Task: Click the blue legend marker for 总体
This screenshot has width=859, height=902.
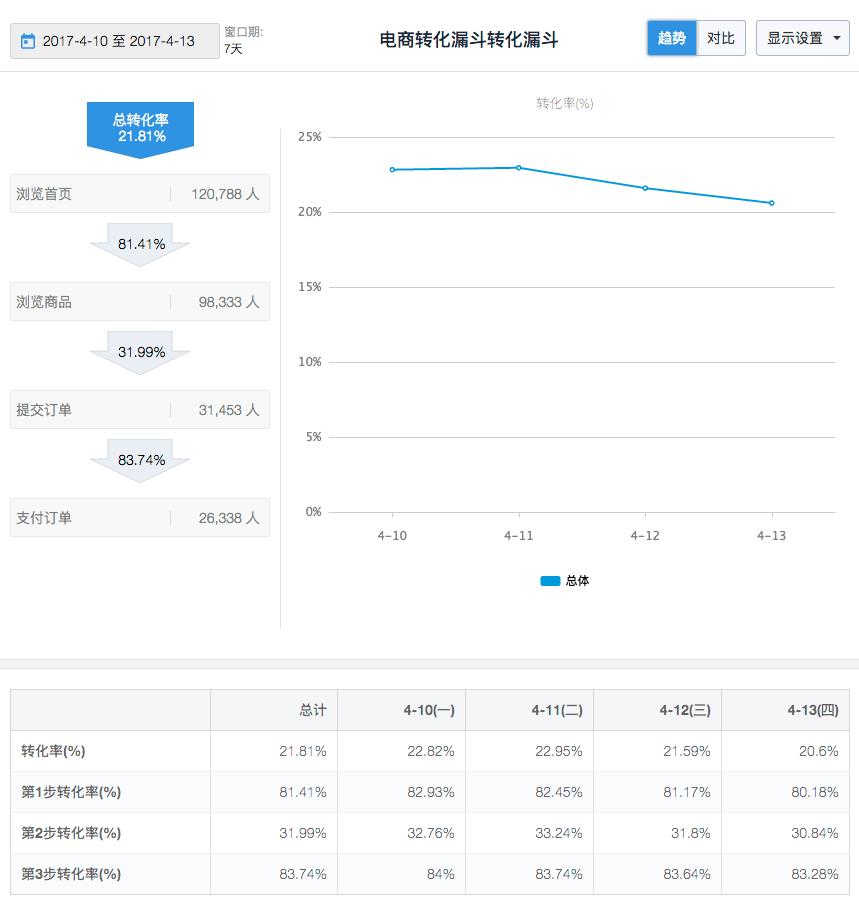Action: pos(548,581)
